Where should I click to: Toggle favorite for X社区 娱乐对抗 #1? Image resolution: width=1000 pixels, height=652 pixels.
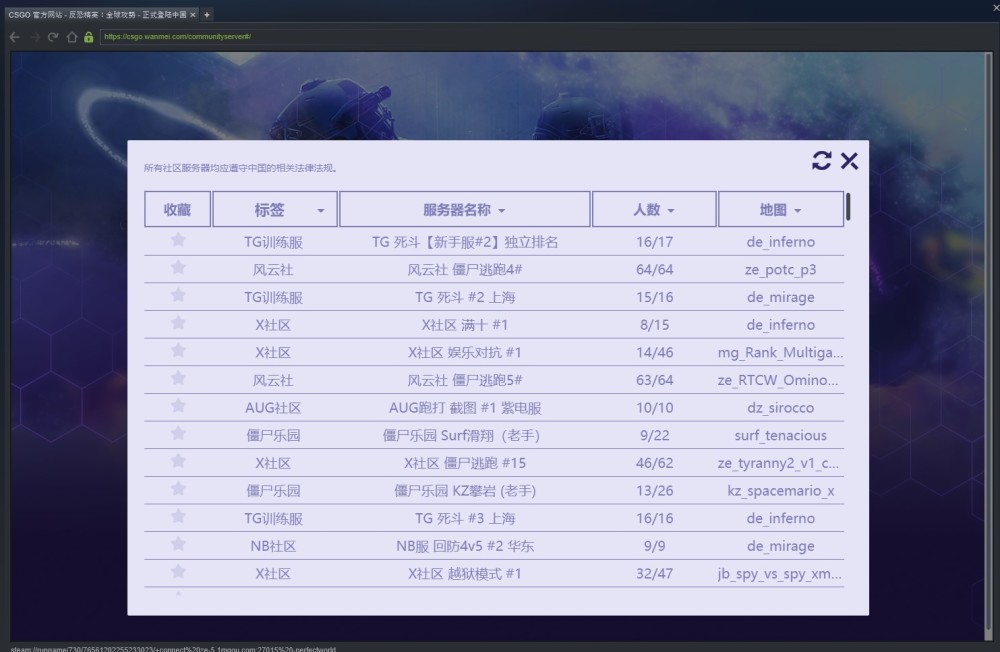[x=178, y=350]
